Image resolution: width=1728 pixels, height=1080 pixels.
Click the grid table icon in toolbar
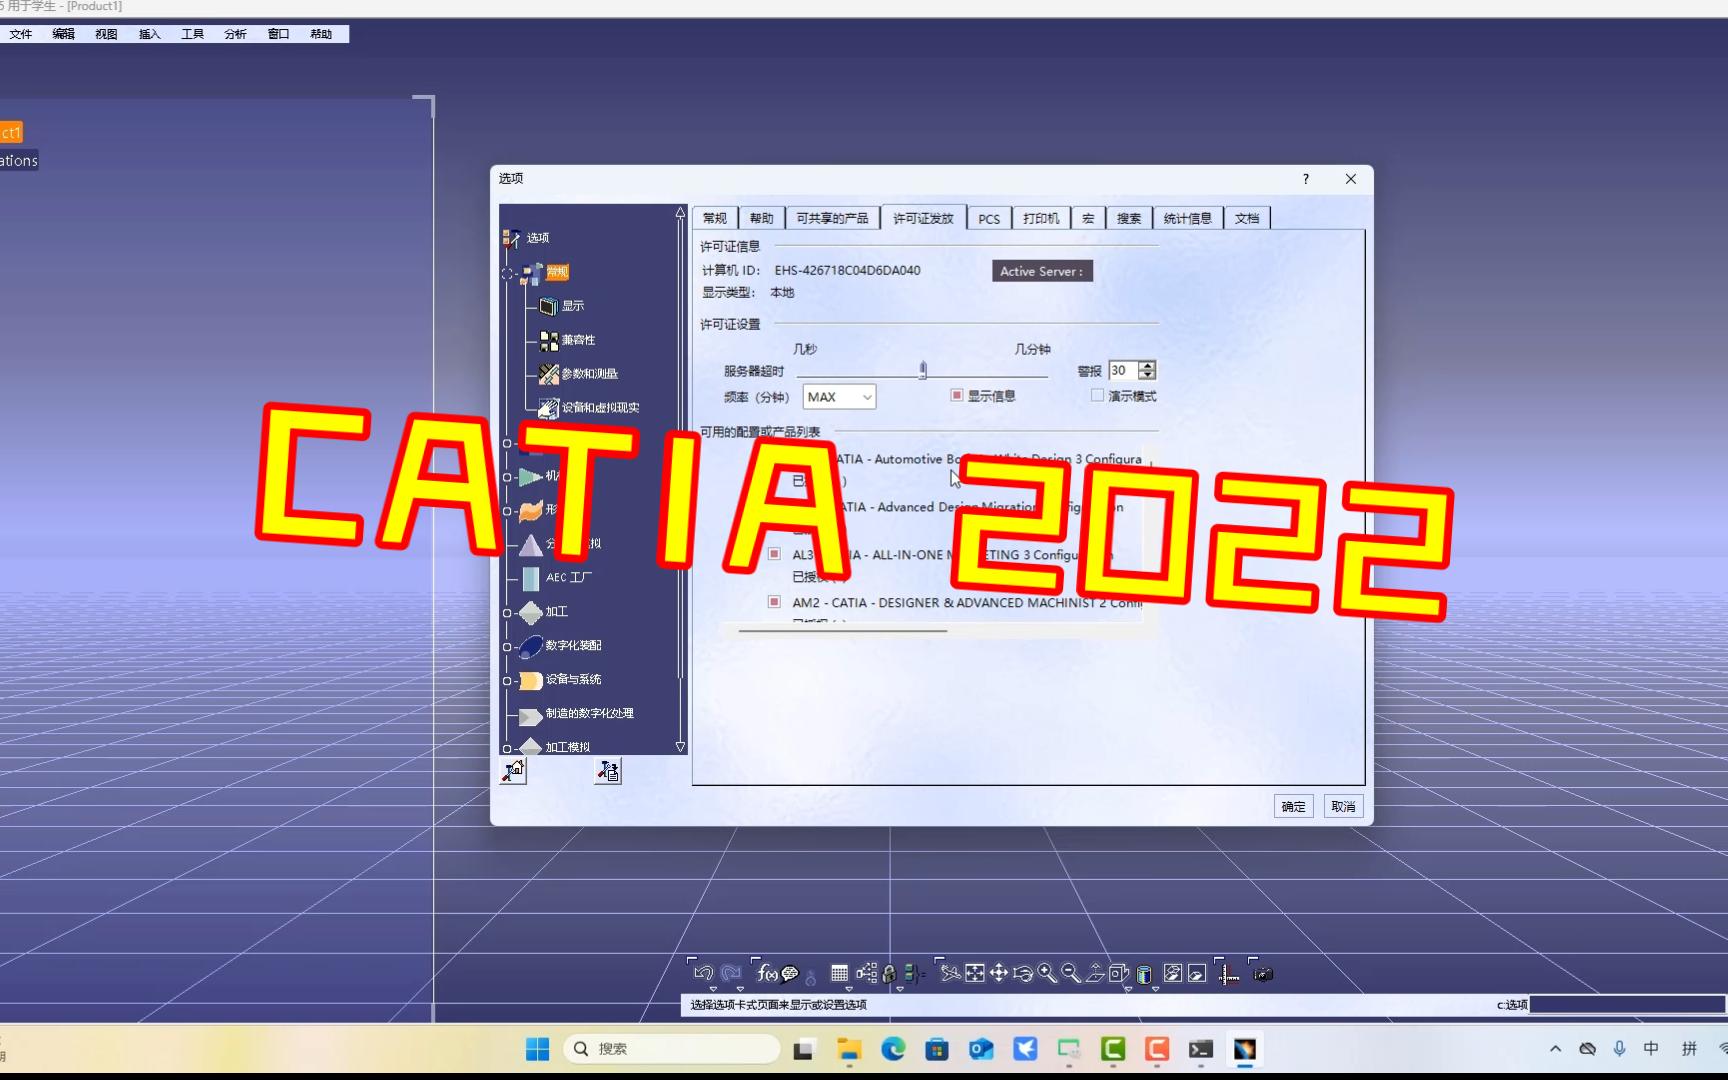click(x=840, y=973)
